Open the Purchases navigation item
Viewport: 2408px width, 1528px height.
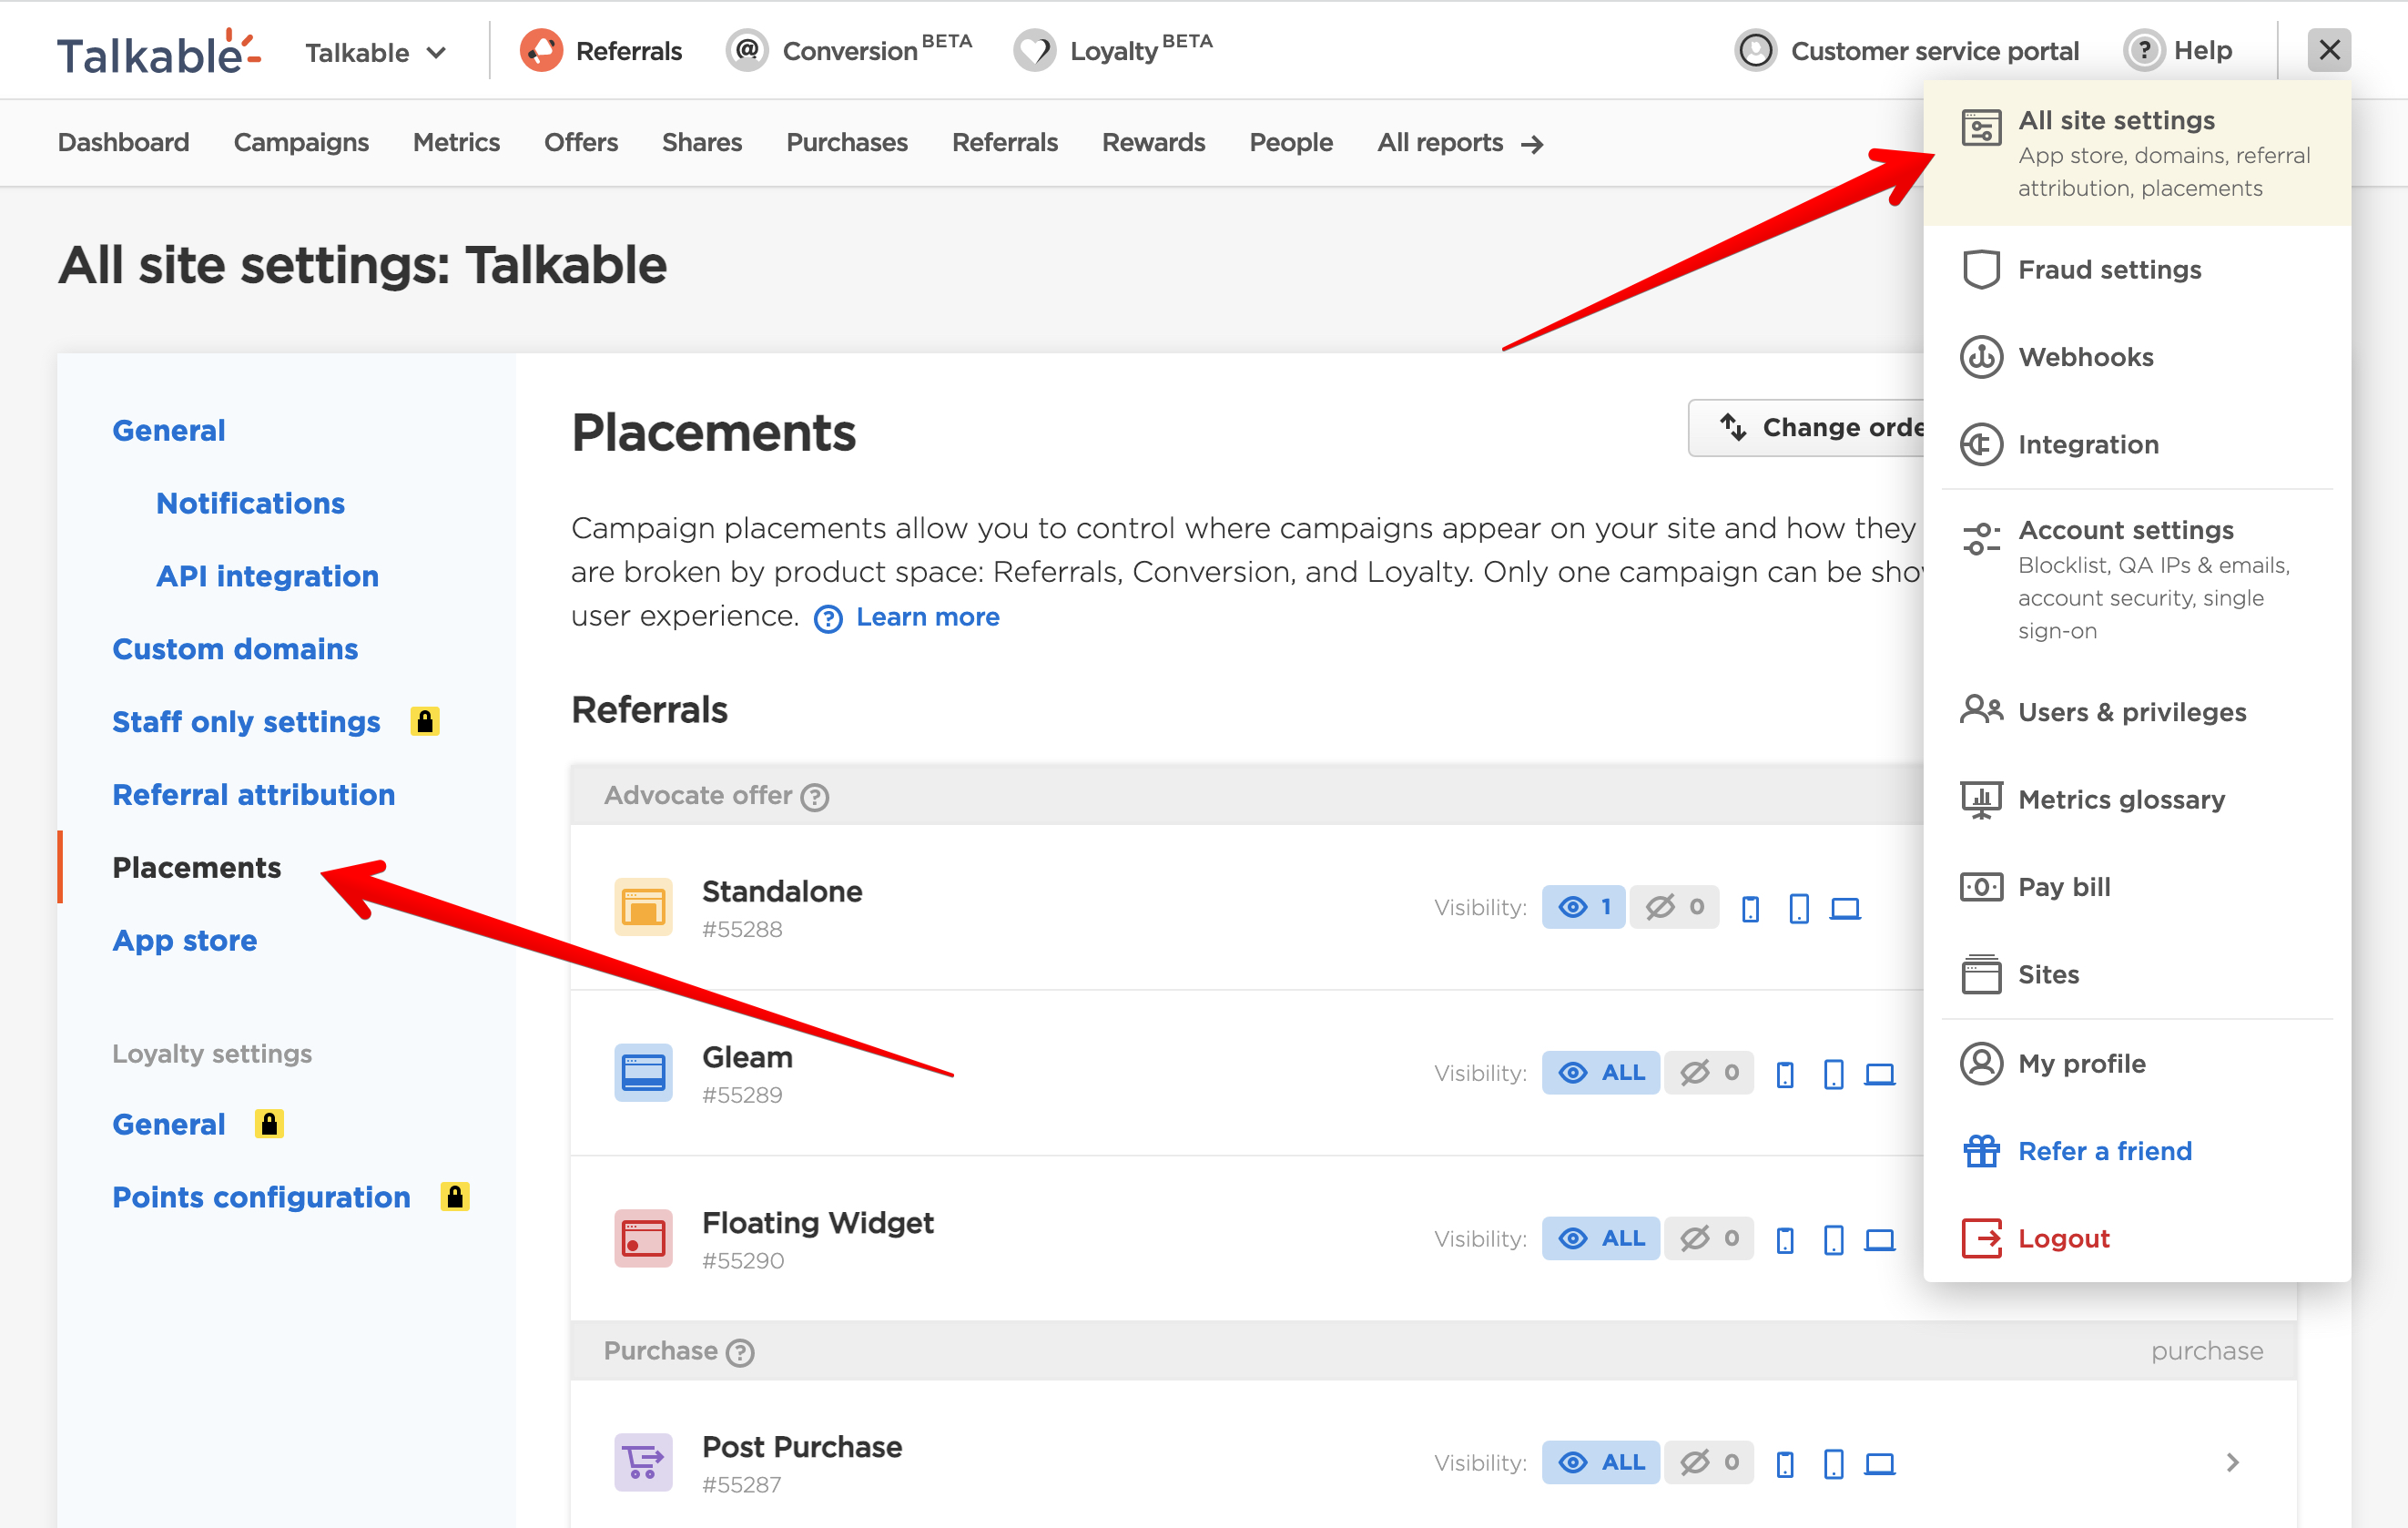847,142
